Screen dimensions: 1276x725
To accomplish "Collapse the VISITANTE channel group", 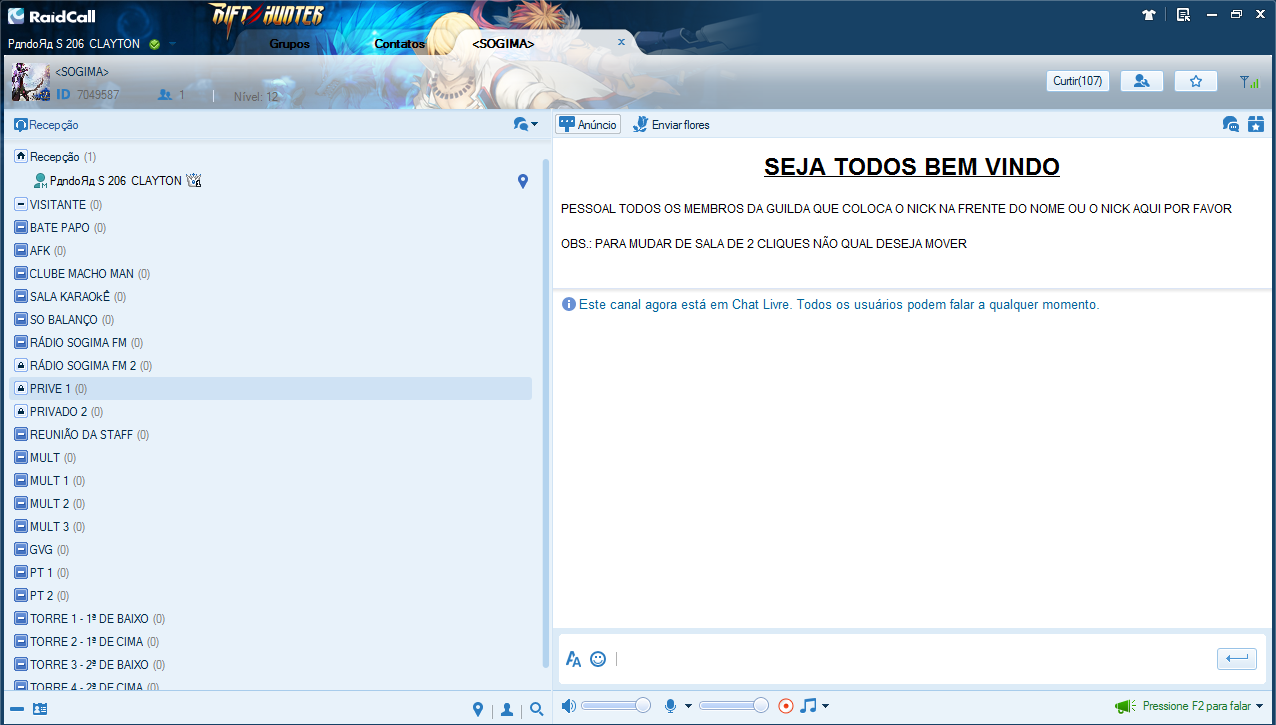I will 21,204.
